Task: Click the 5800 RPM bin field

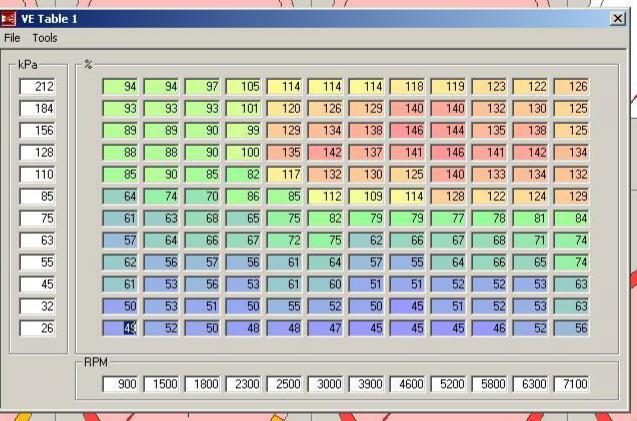Action: 490,384
